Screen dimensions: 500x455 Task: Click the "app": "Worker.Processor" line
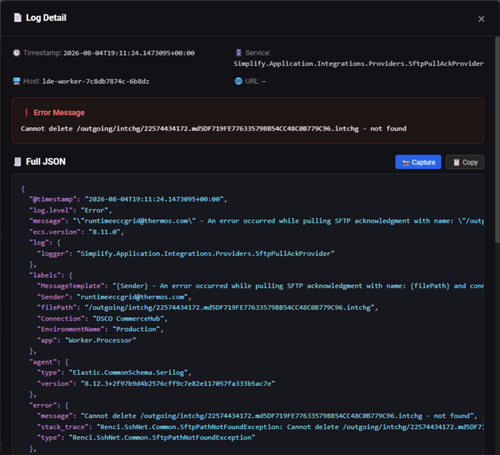pos(87,340)
